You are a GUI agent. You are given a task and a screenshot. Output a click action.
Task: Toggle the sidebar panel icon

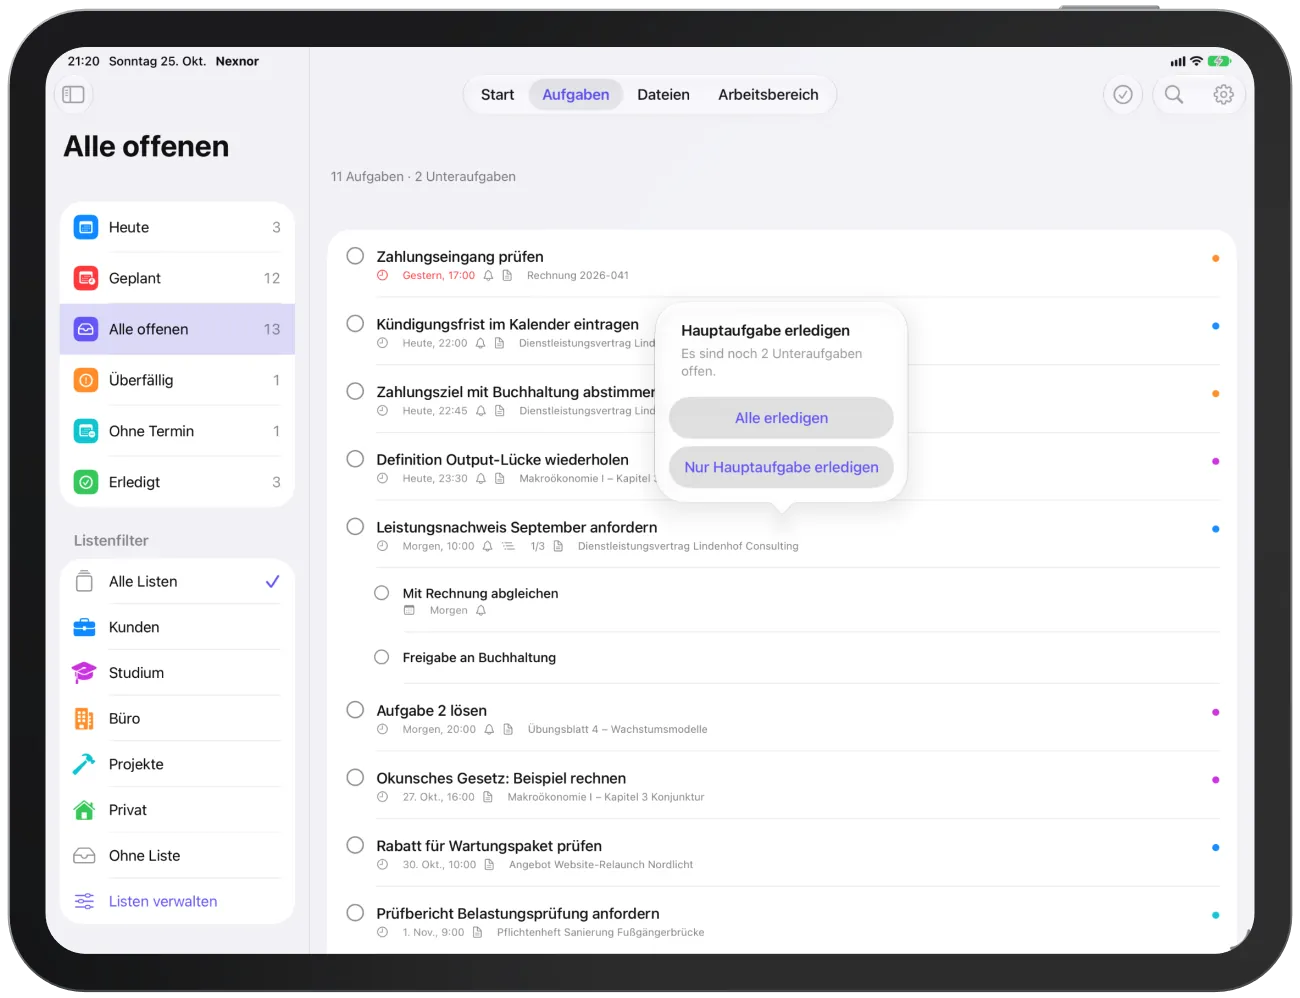[73, 94]
